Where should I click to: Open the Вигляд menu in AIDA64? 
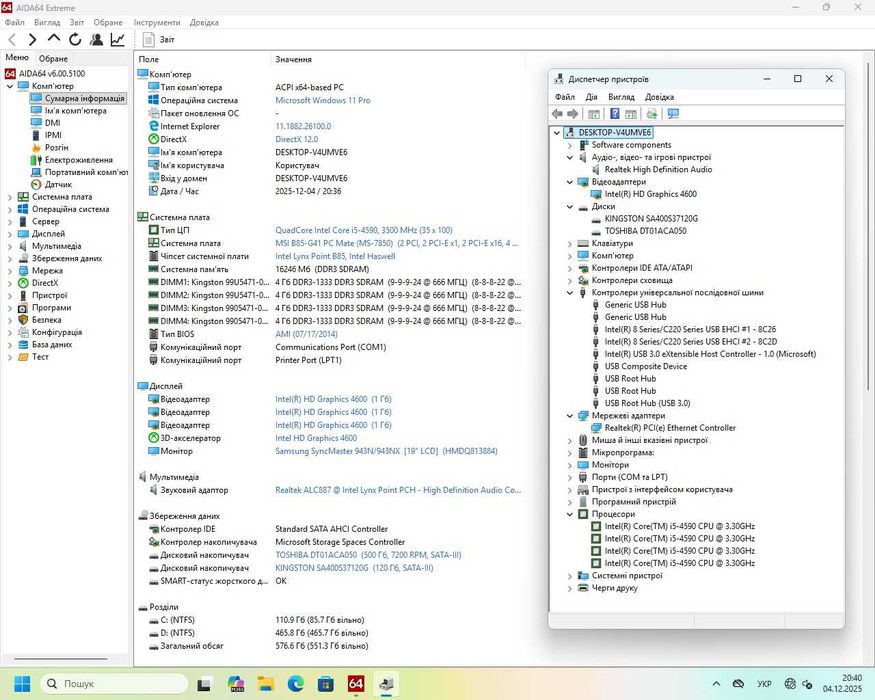[47, 22]
